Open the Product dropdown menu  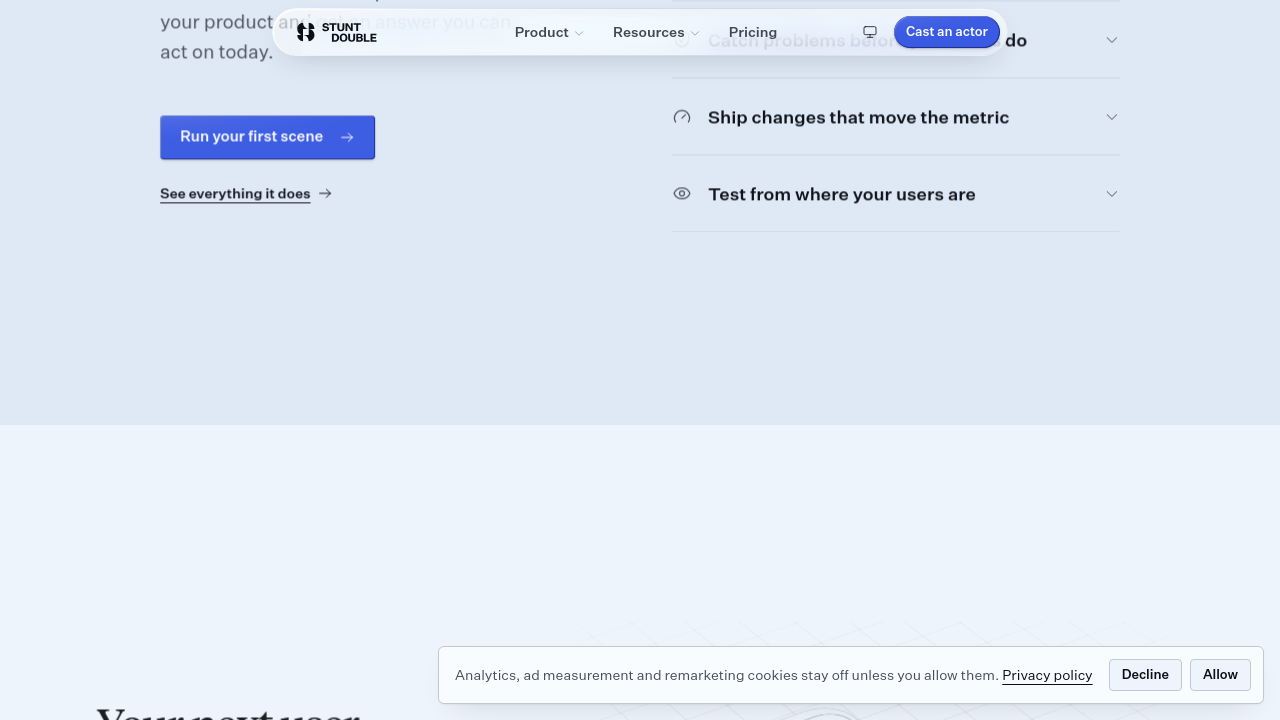[x=549, y=32]
